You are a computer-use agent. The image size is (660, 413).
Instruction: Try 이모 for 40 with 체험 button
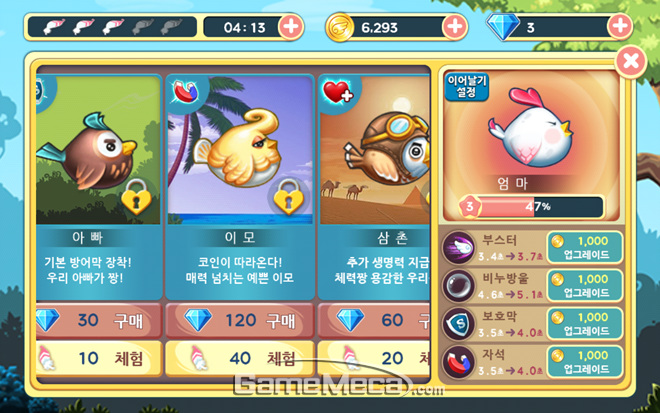click(240, 358)
